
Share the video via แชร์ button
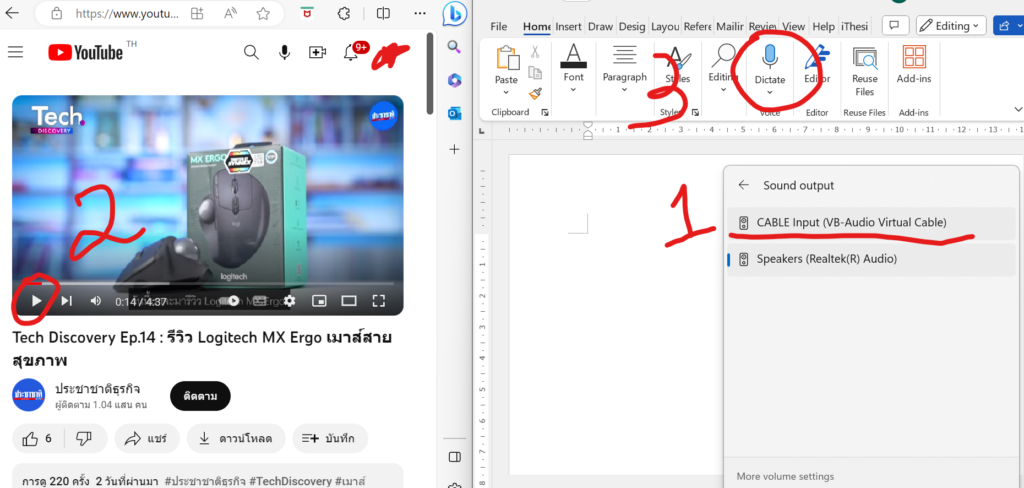point(146,438)
